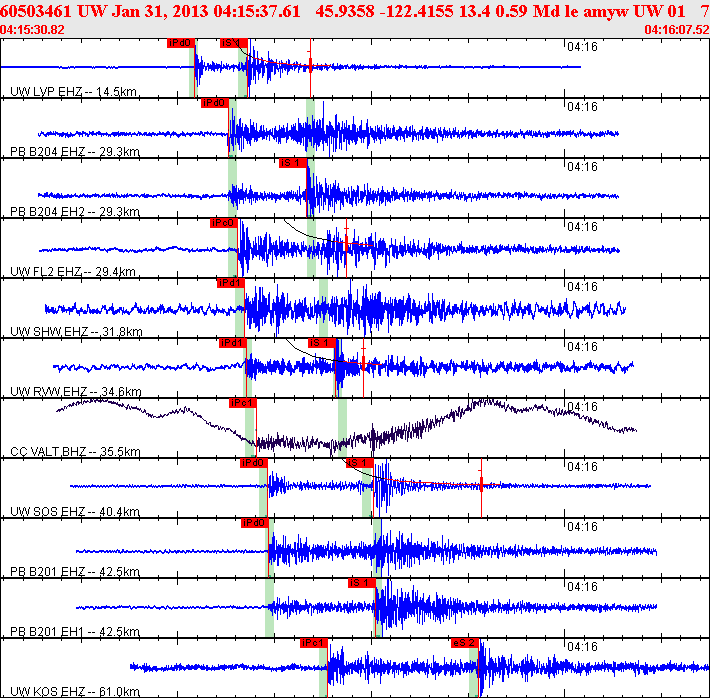Click the end time 04:16:07.52 in header
Viewport: 710px width, 698px height.
click(677, 30)
